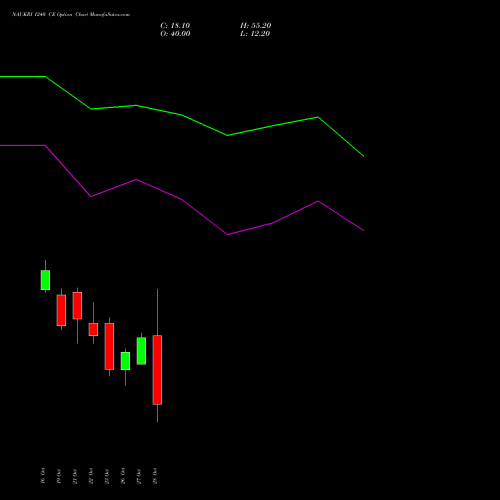The height and width of the screenshot is (500, 500).
Task: Select the green candlestick above '26 Oct'
Action: tap(125, 361)
